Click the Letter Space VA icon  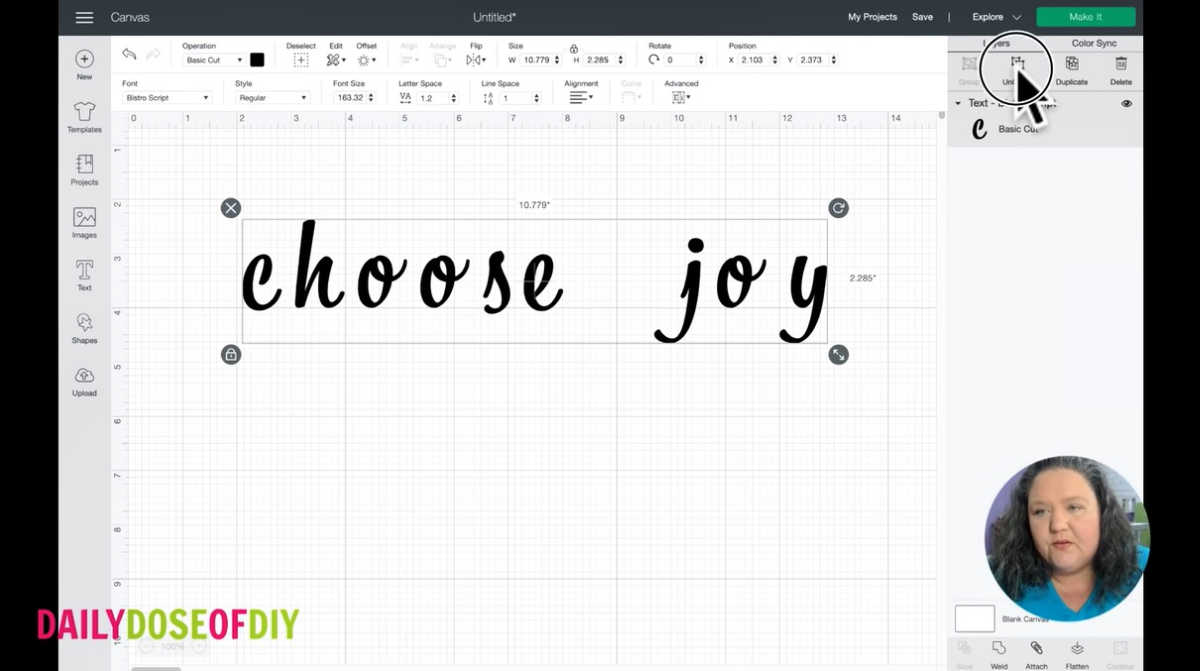coord(405,98)
